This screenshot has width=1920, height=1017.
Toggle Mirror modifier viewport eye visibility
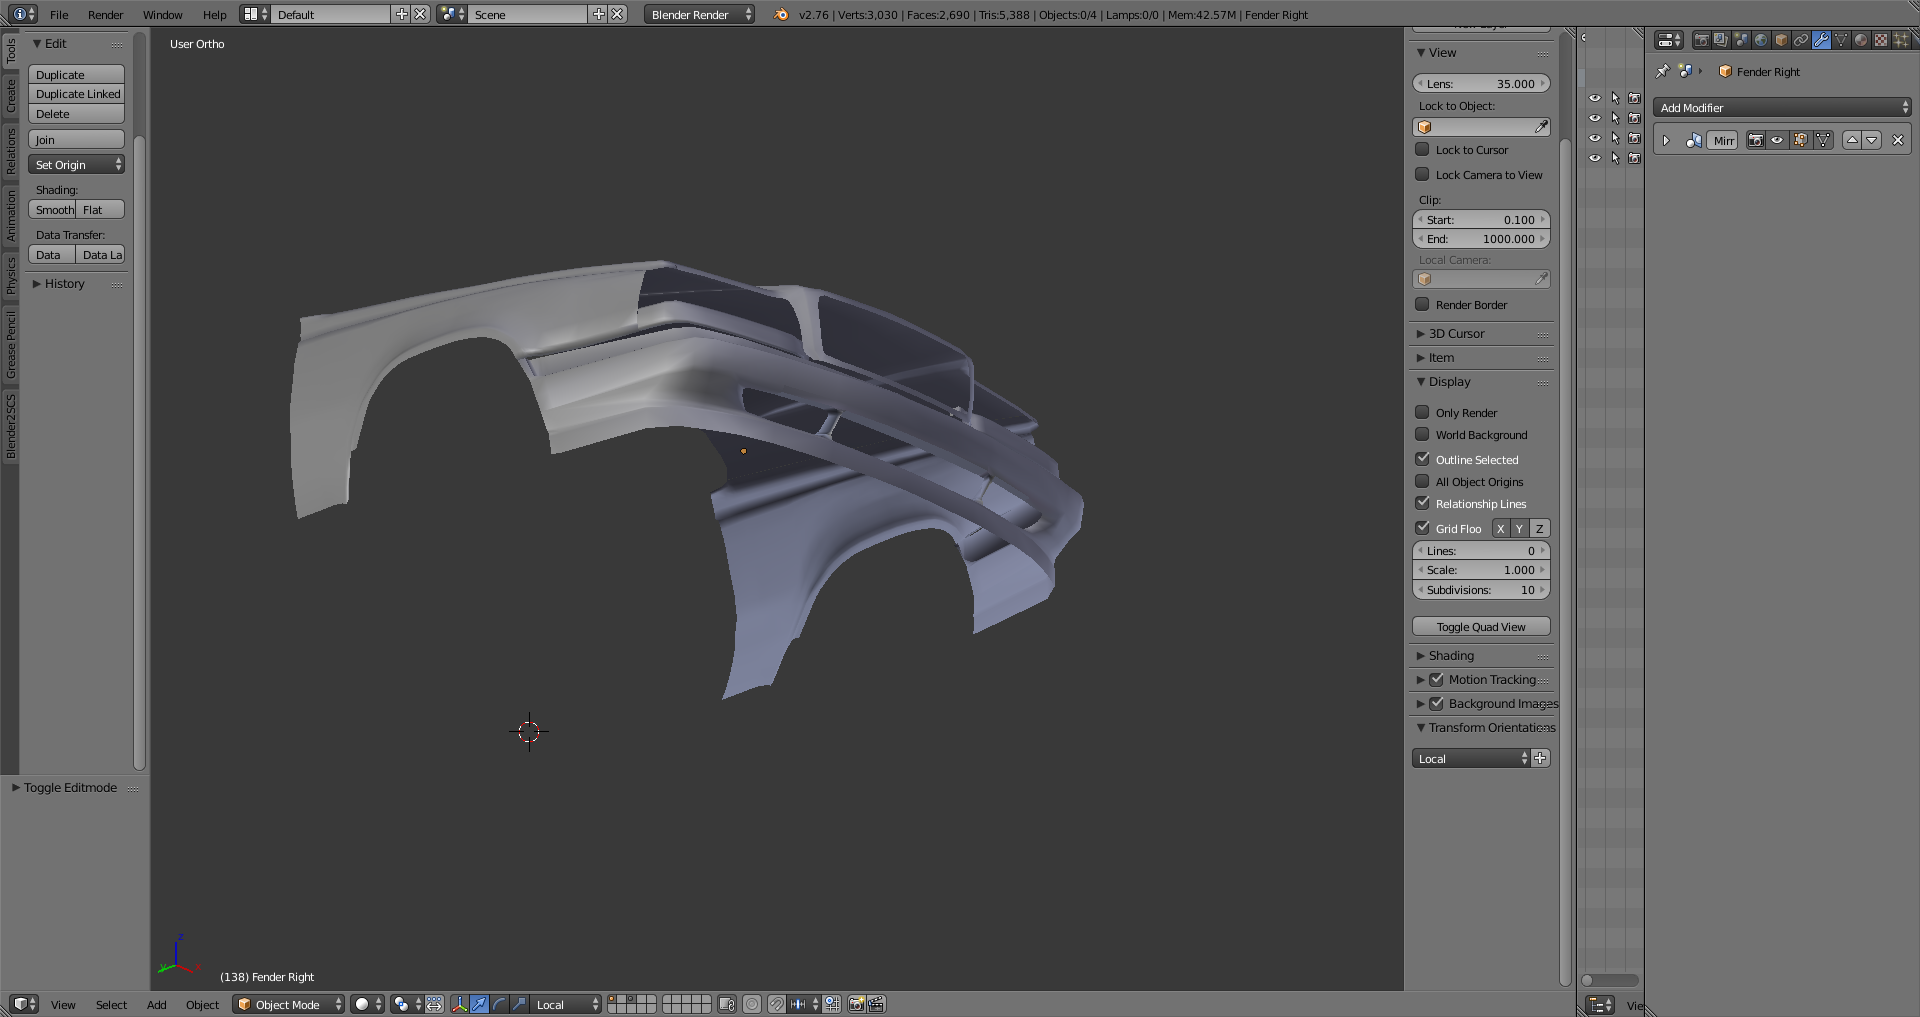[1777, 140]
